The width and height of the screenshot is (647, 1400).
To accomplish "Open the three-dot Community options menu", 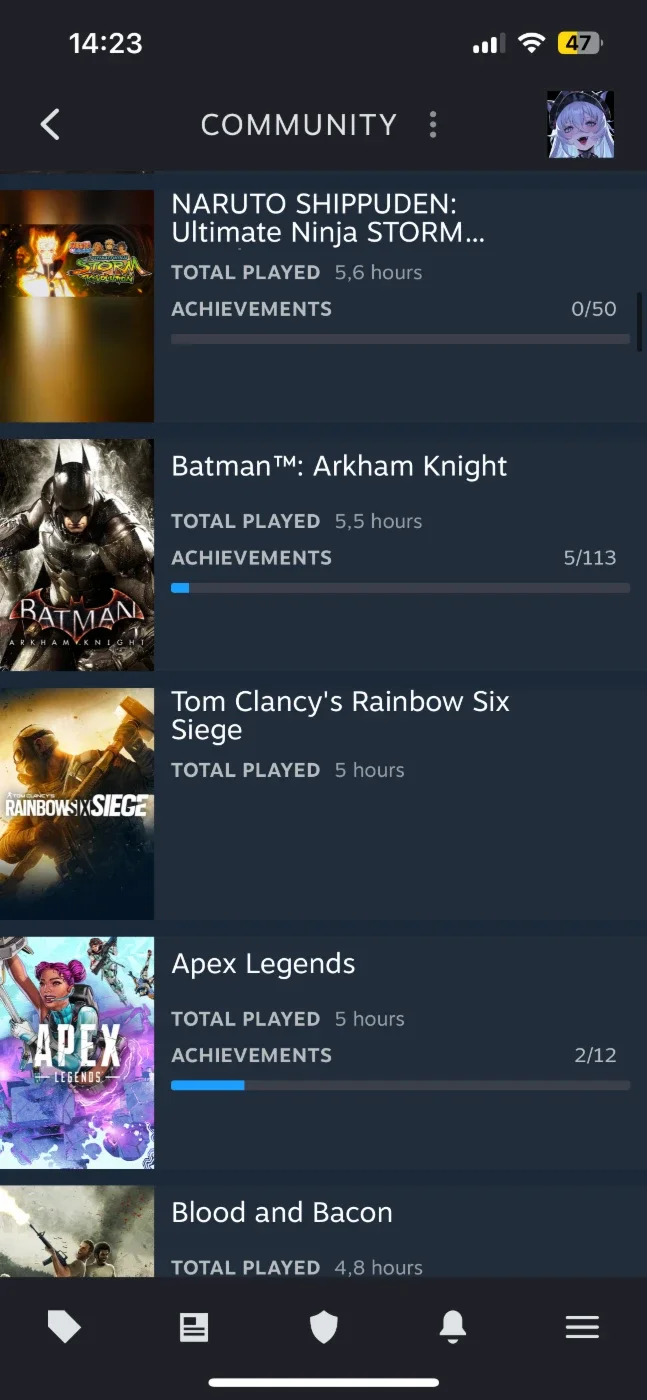I will pos(432,124).
